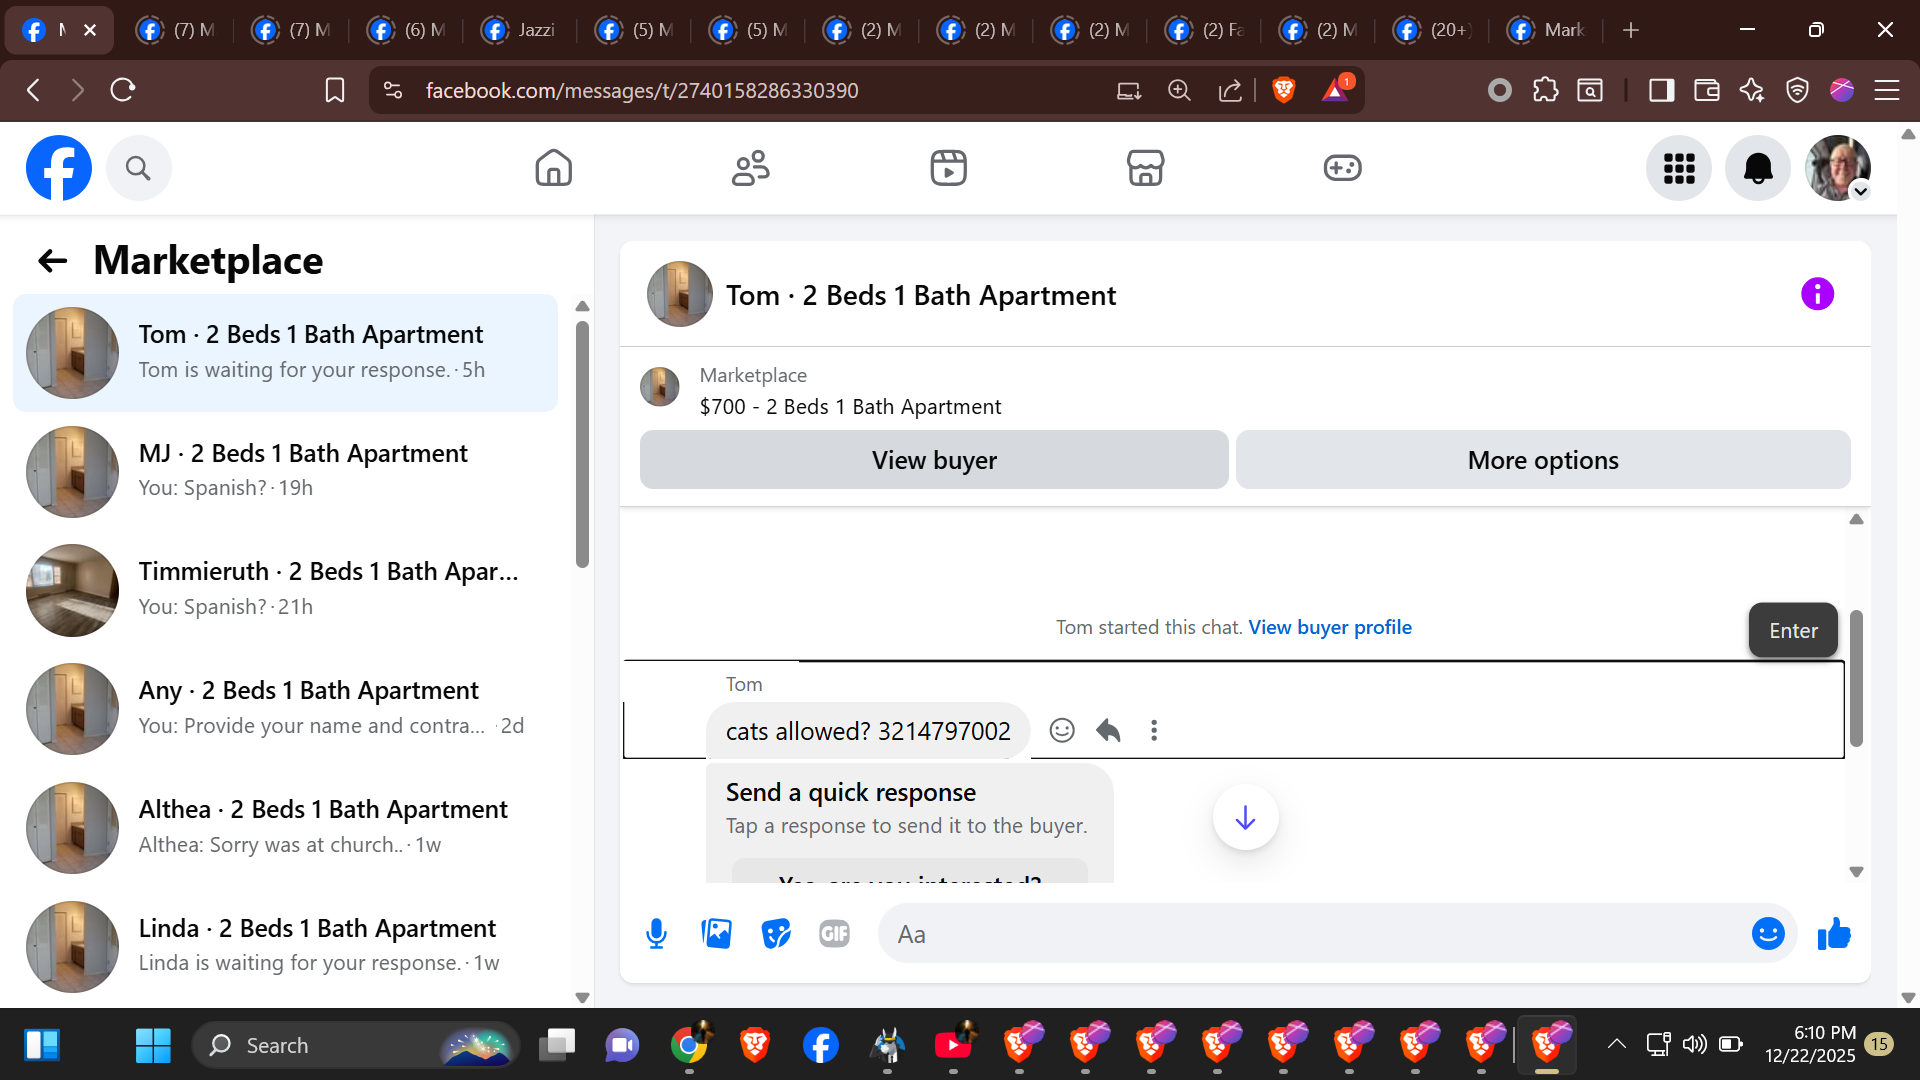
Task: Click the View buyer button
Action: pos(934,460)
